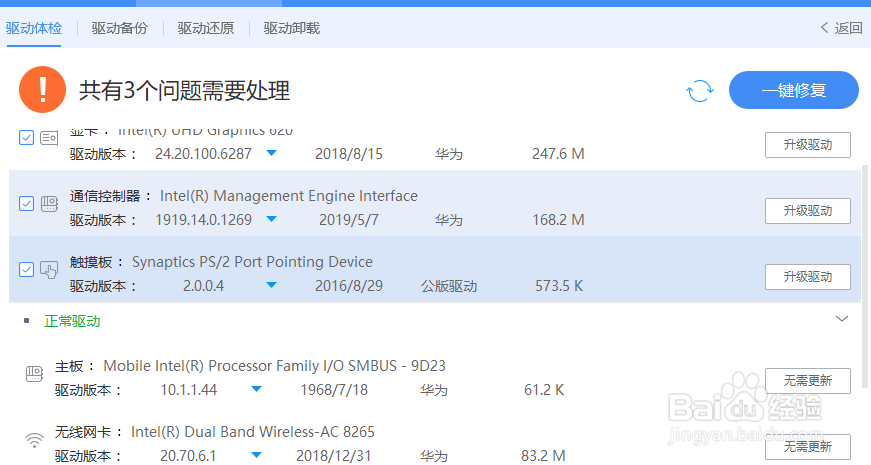Click the 正常驱动 section label
The image size is (871, 465).
click(x=72, y=321)
